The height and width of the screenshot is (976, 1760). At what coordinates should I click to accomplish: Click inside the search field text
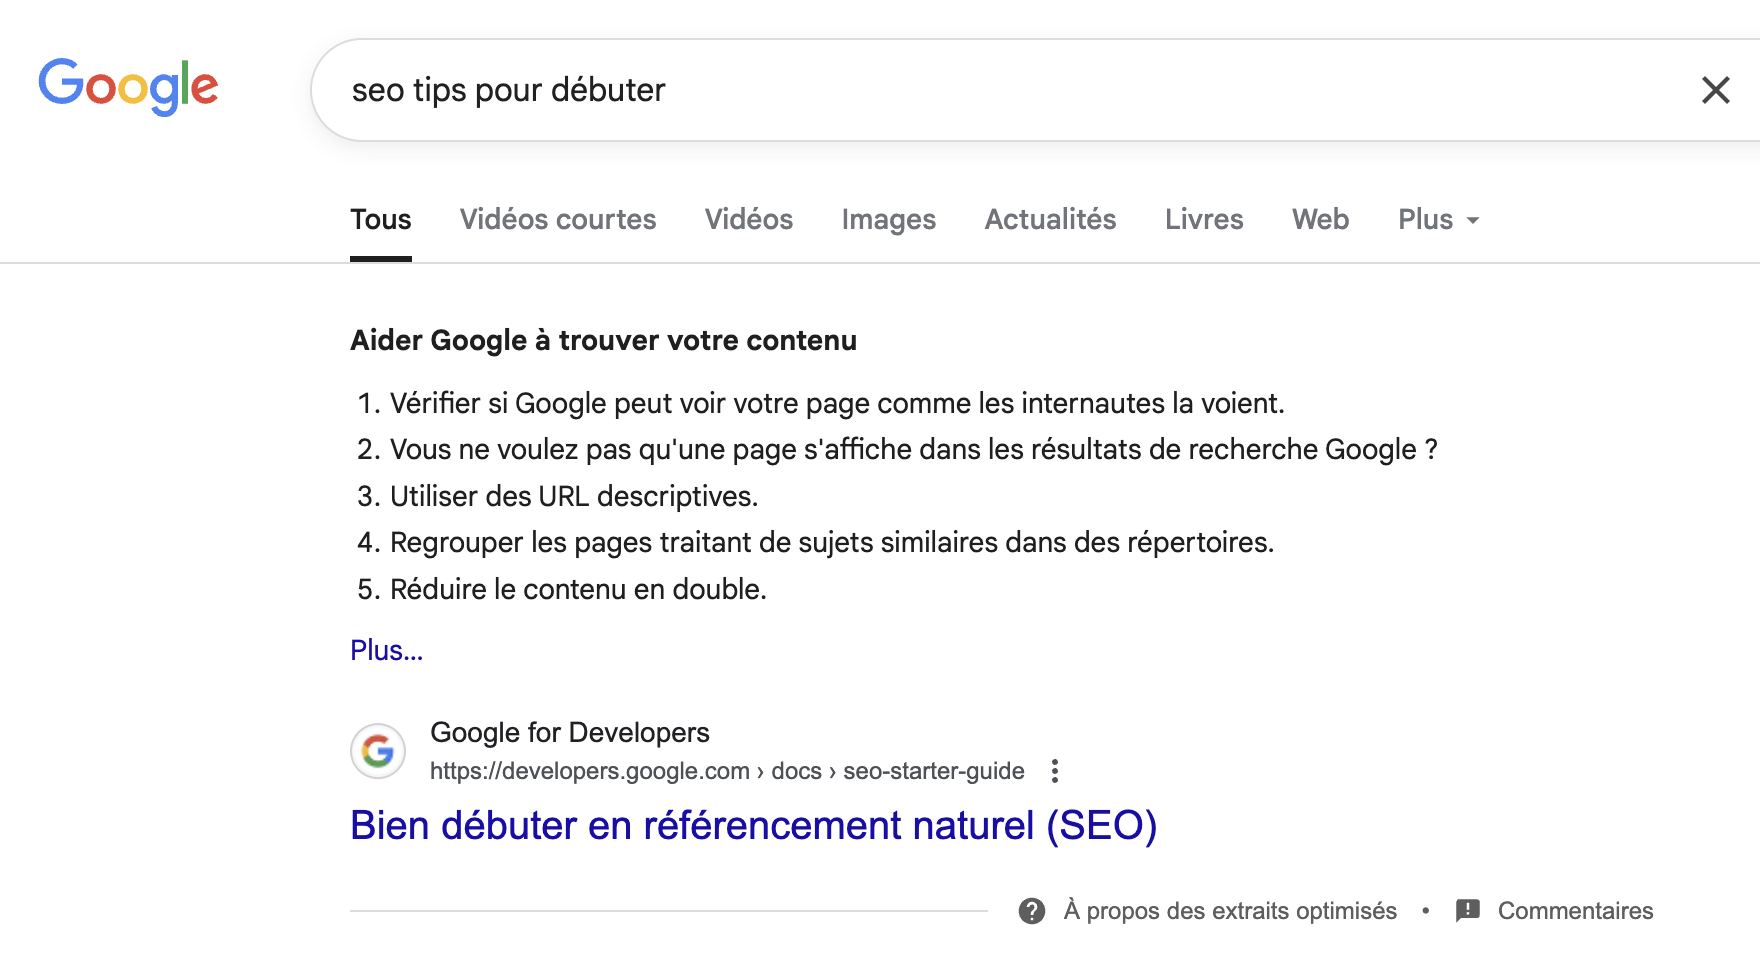click(508, 90)
